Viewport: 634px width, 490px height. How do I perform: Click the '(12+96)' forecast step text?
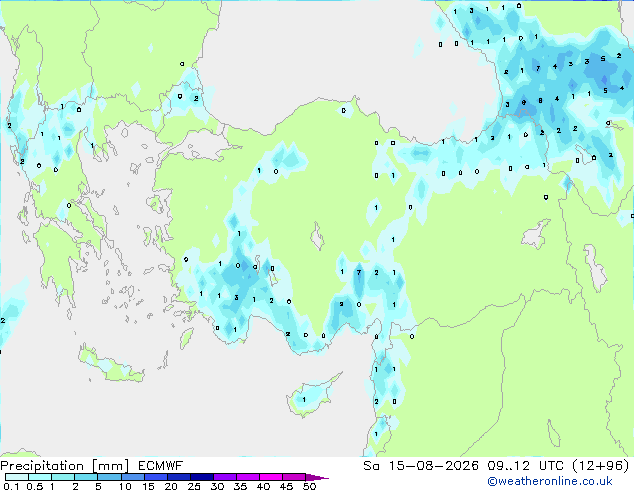[601, 466]
